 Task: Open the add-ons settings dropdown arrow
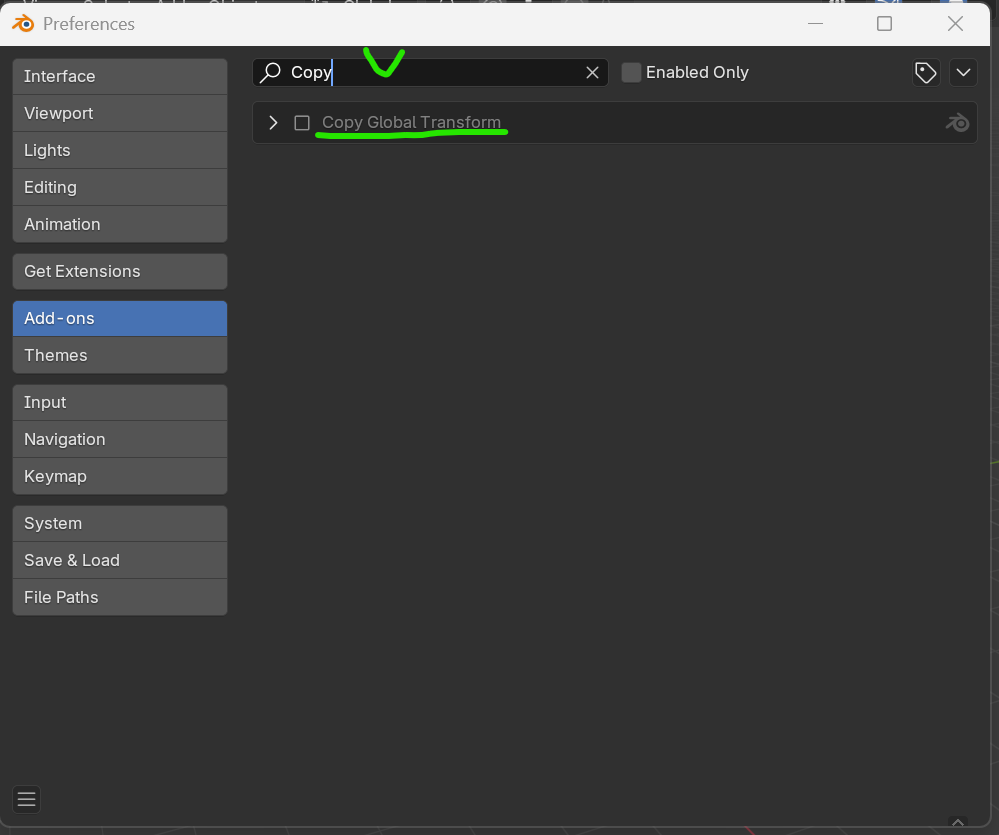click(x=963, y=73)
